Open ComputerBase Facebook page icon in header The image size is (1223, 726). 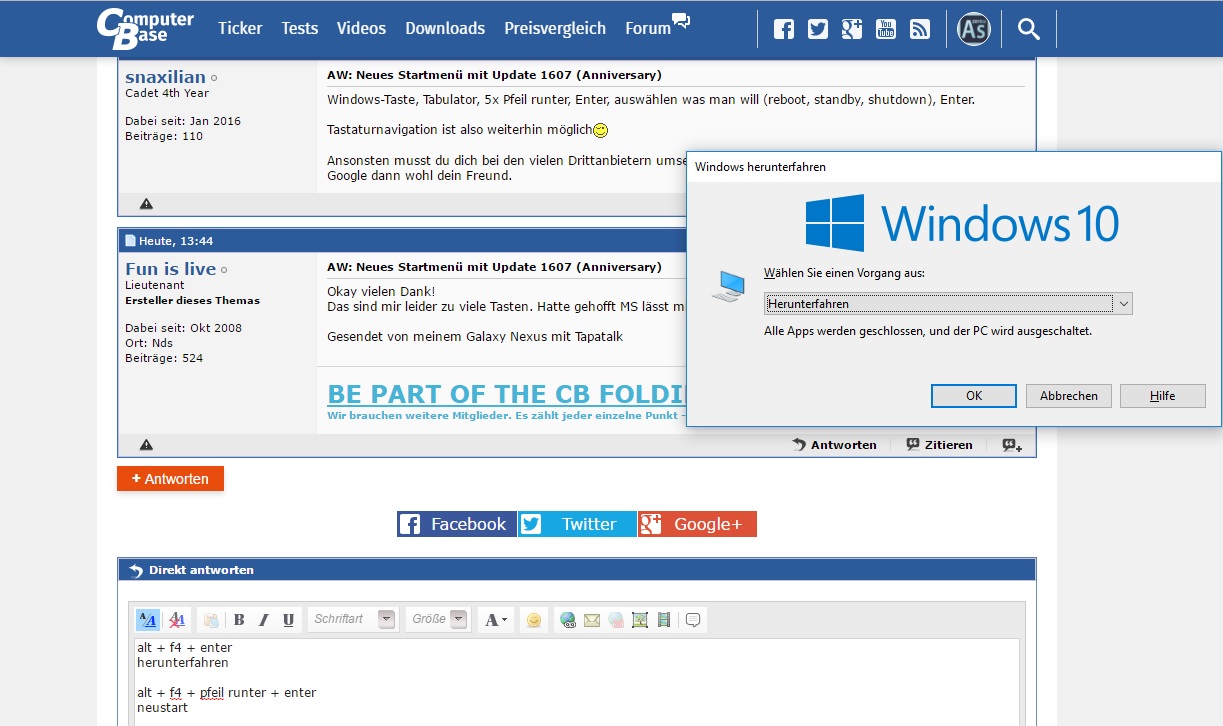point(784,29)
